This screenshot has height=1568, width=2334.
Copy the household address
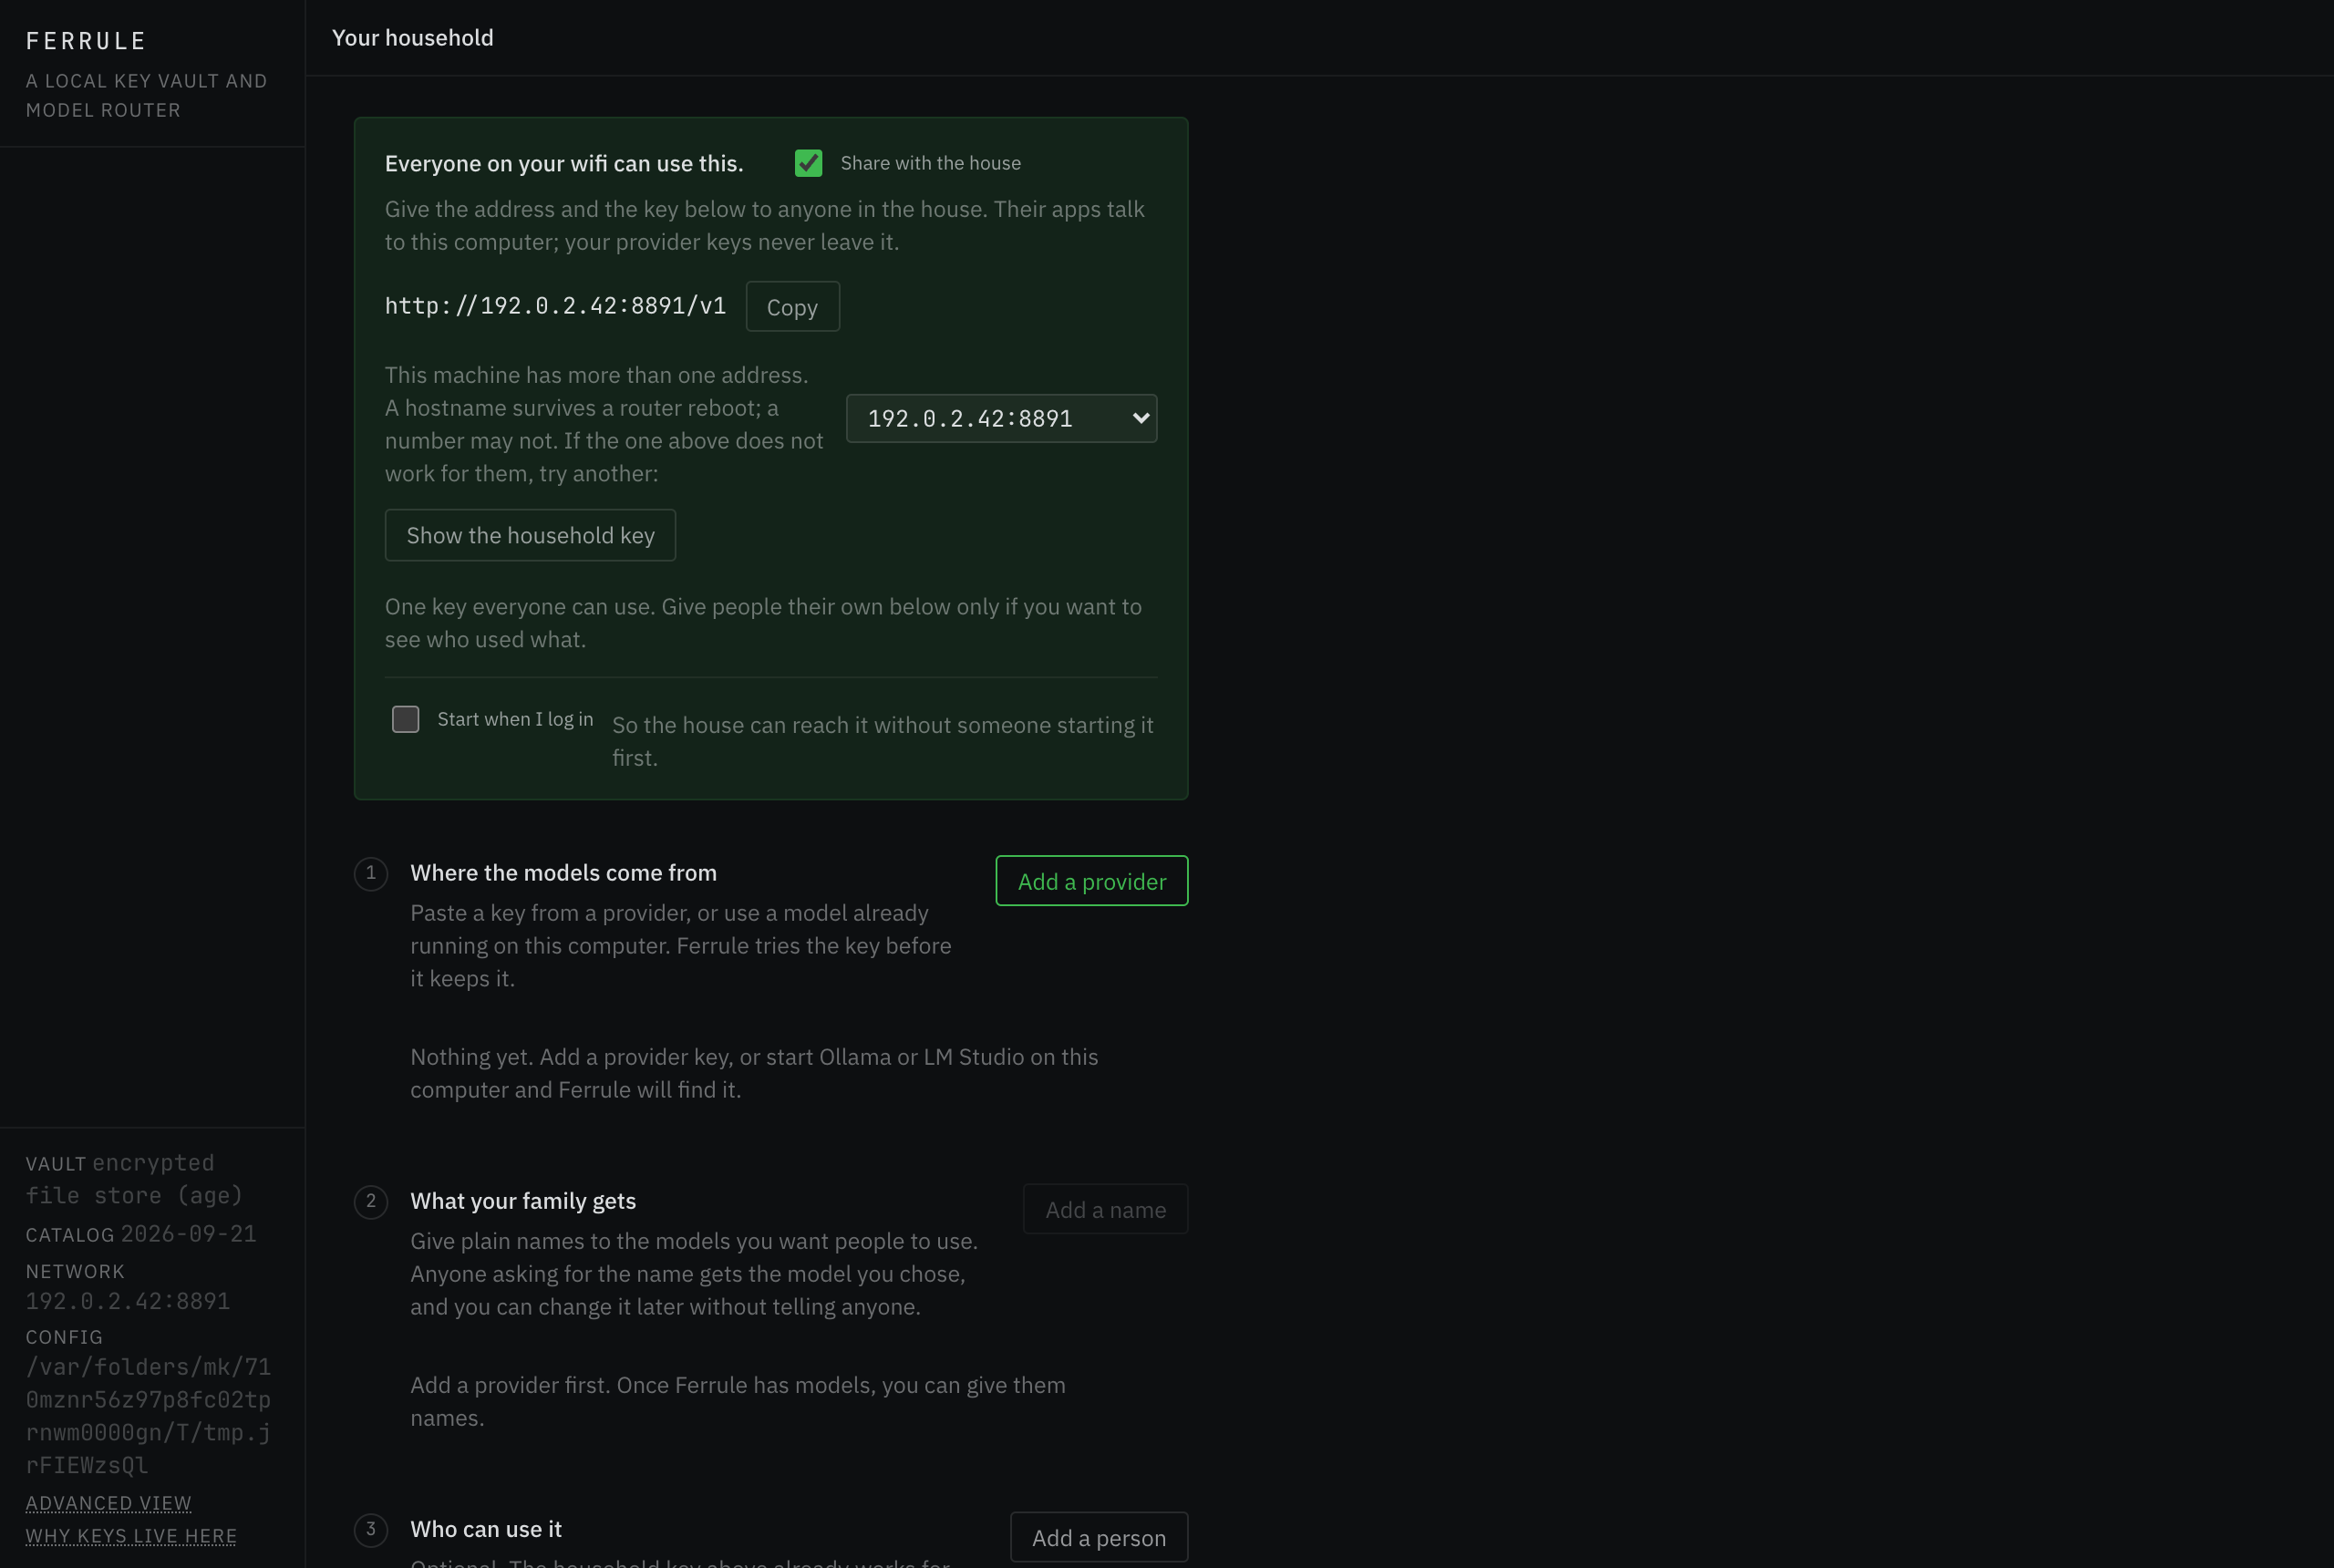coord(792,307)
